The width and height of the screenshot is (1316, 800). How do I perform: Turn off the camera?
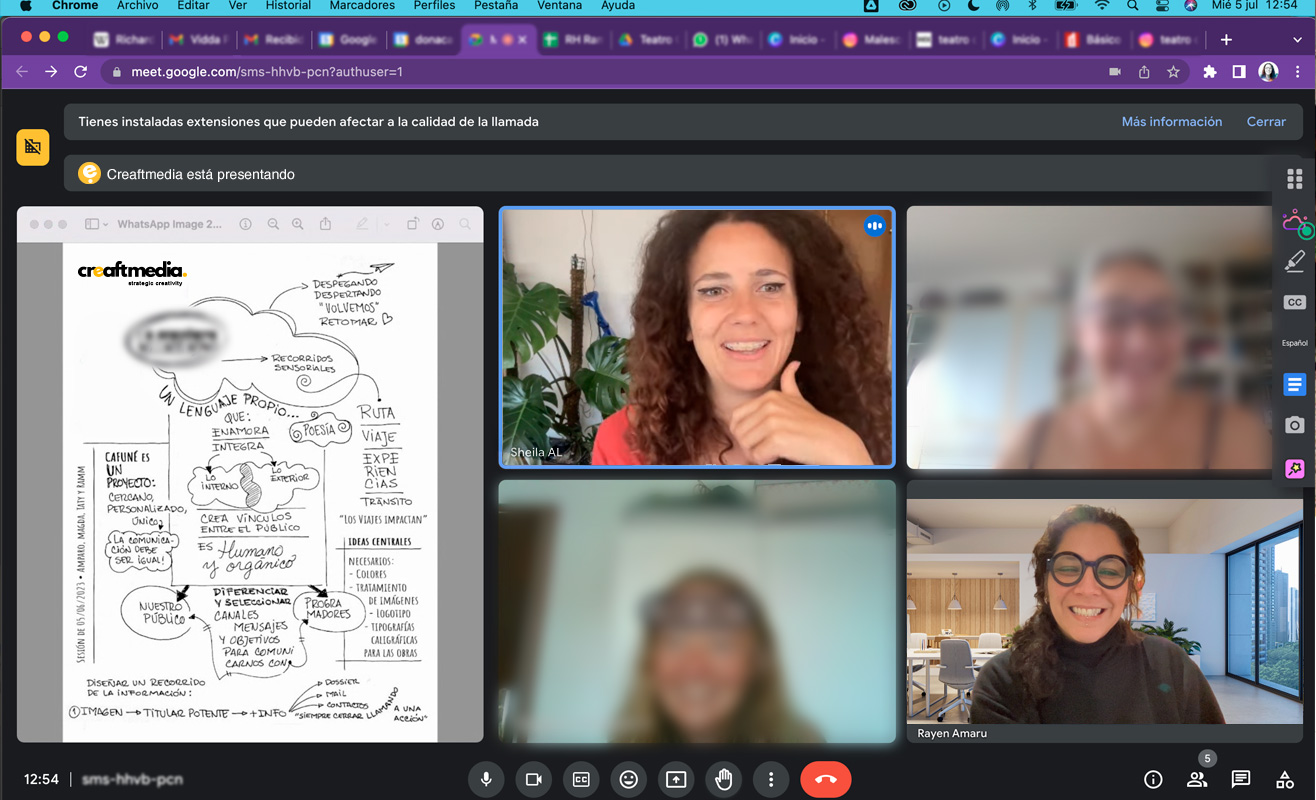[x=534, y=779]
